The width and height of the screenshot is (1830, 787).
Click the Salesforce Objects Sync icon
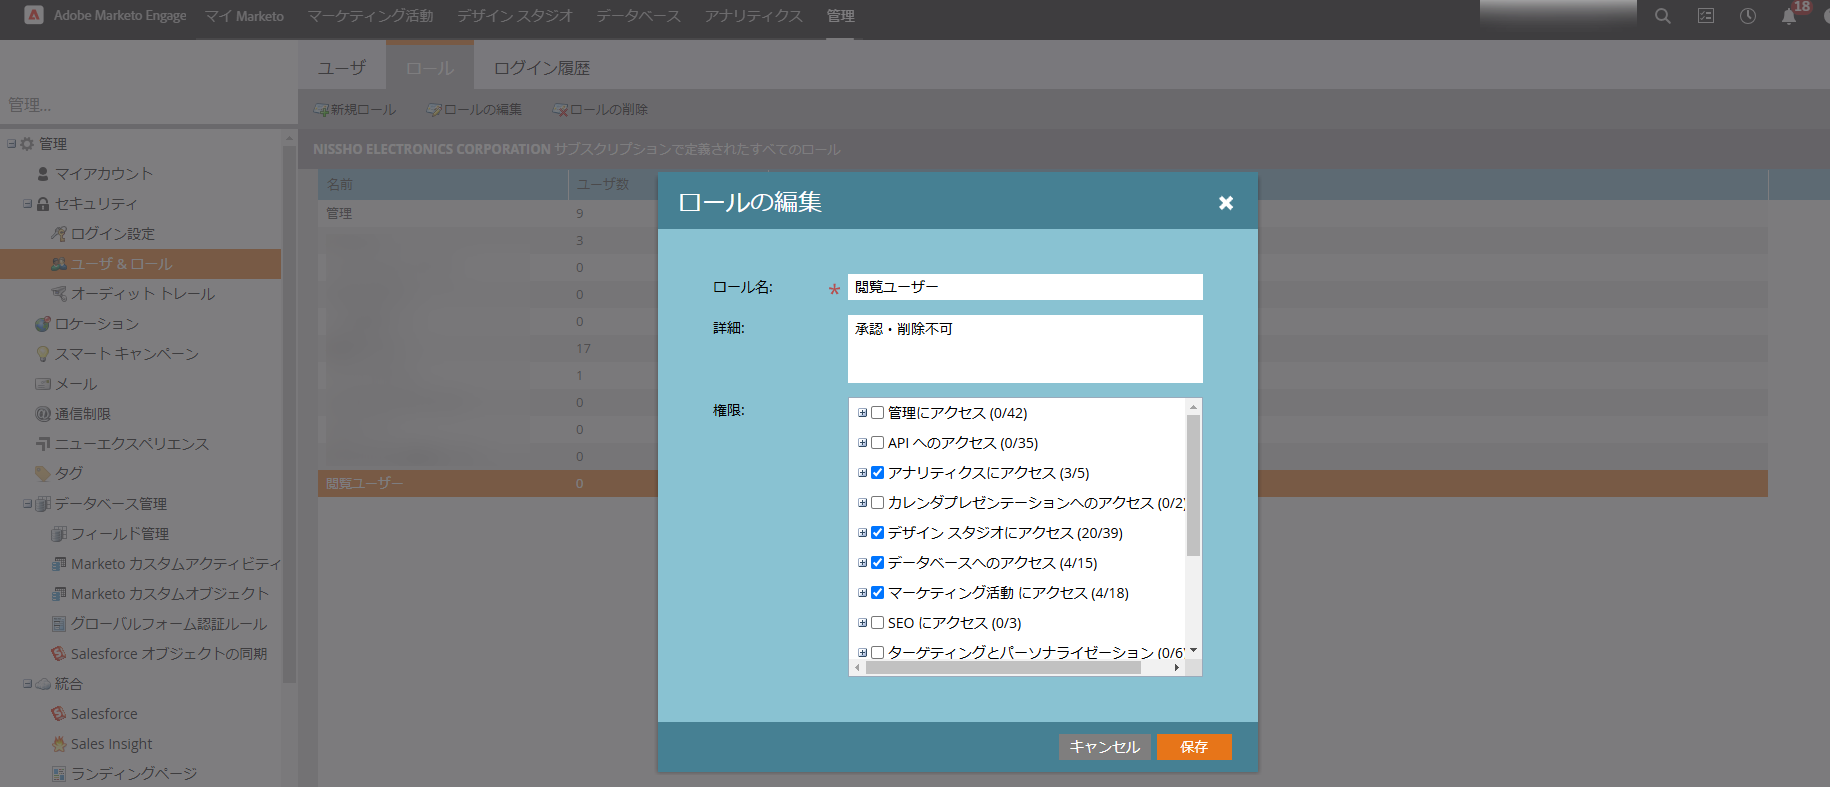(x=59, y=654)
